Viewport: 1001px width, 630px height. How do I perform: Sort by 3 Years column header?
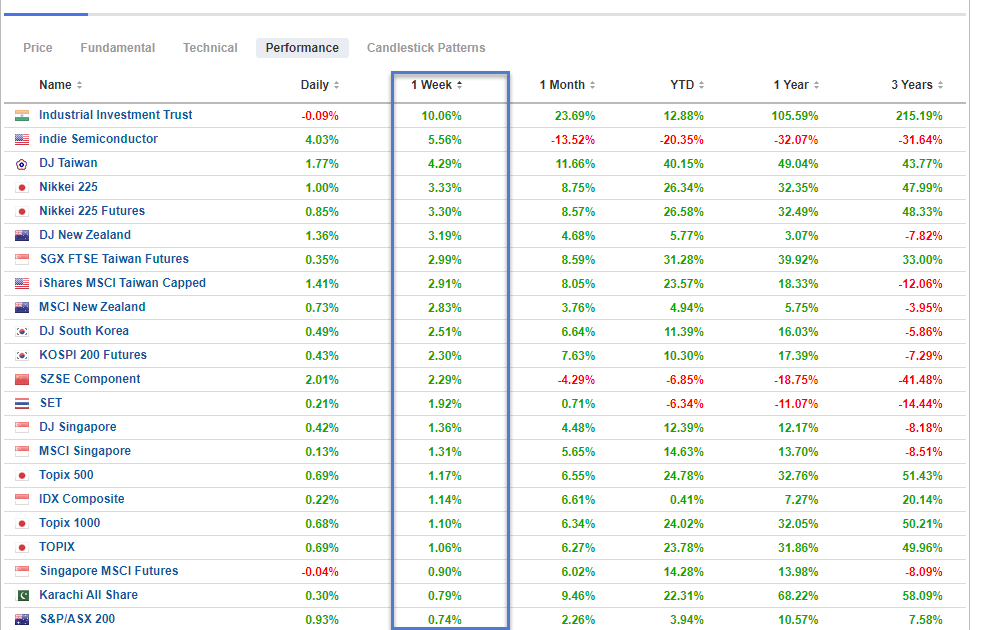[x=917, y=85]
